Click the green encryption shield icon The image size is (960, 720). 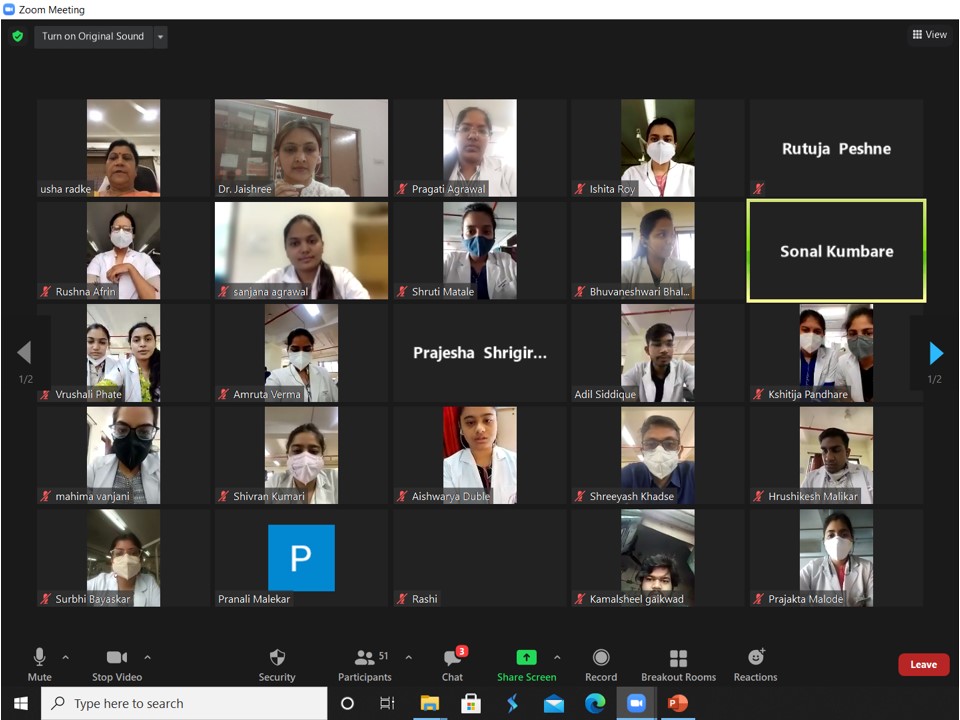(17, 36)
